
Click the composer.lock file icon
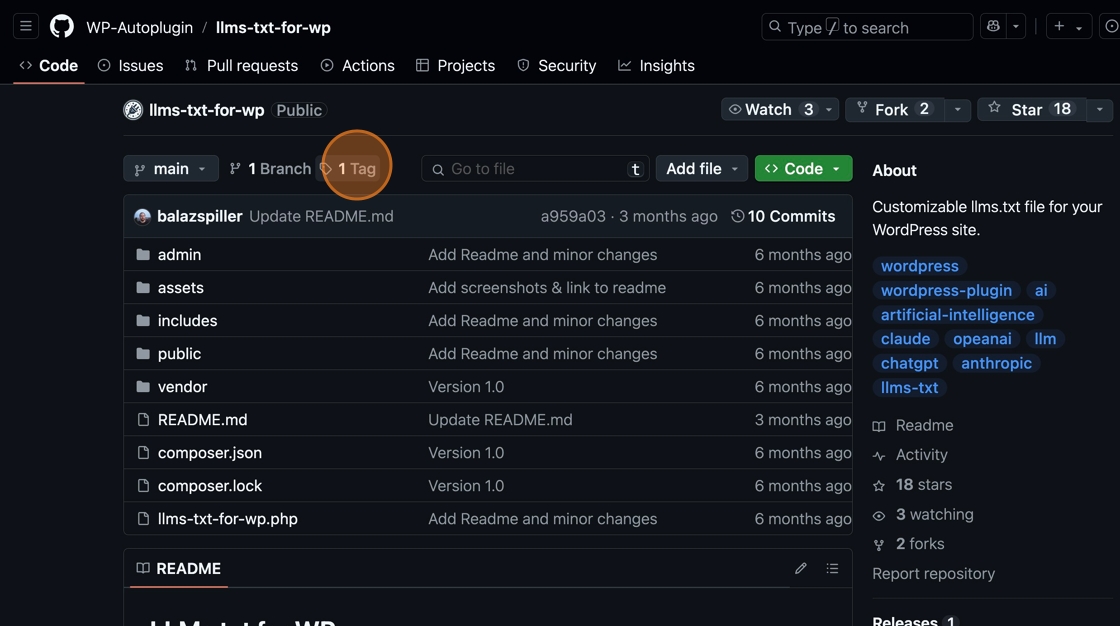click(143, 486)
